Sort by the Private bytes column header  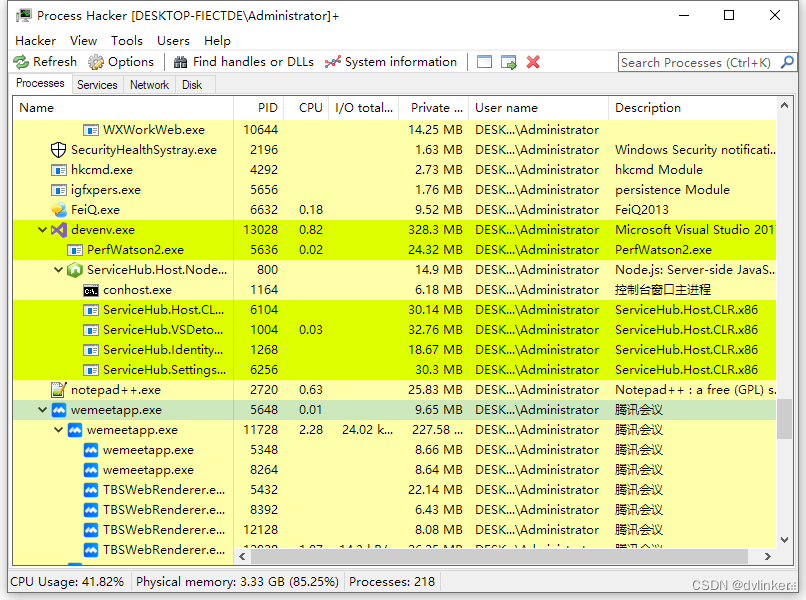point(434,108)
